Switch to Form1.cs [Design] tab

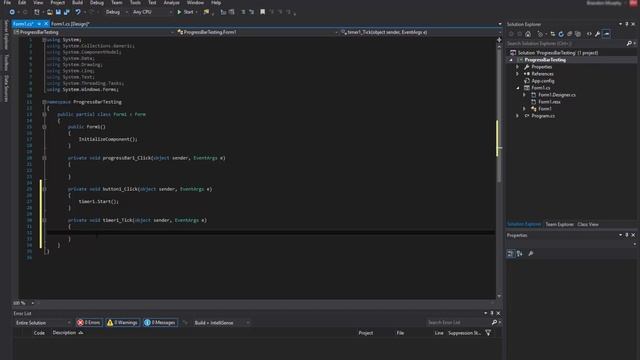(70, 24)
